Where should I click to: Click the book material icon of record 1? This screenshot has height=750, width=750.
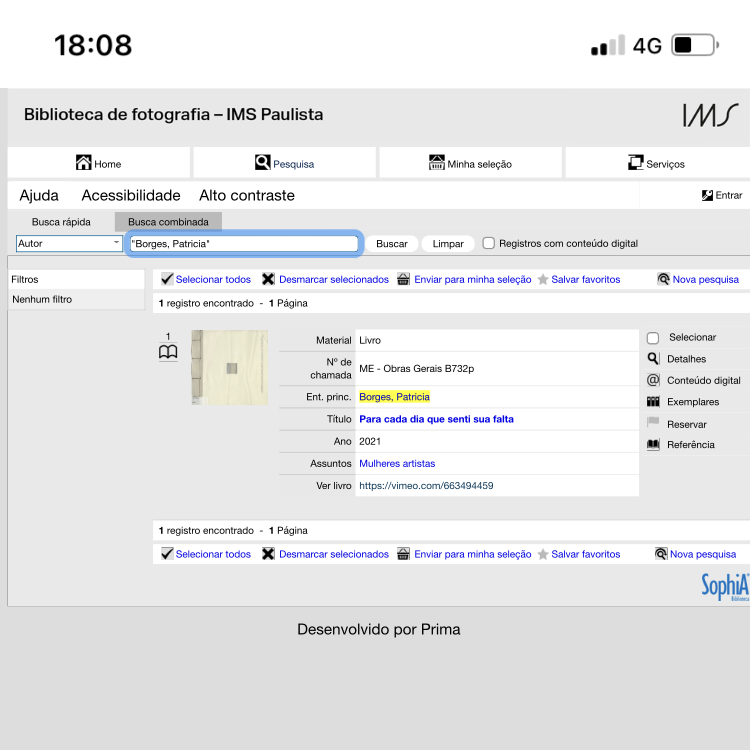point(168,353)
